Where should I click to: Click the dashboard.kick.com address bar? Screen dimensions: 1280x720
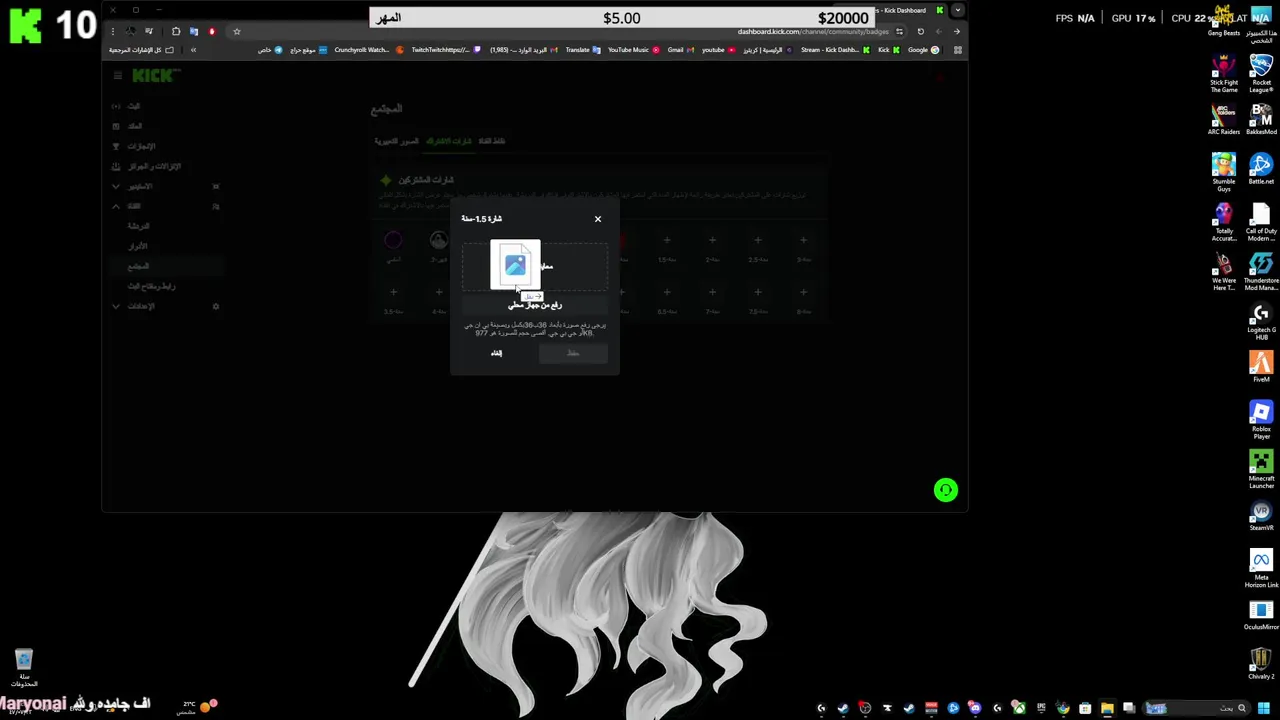point(570,32)
